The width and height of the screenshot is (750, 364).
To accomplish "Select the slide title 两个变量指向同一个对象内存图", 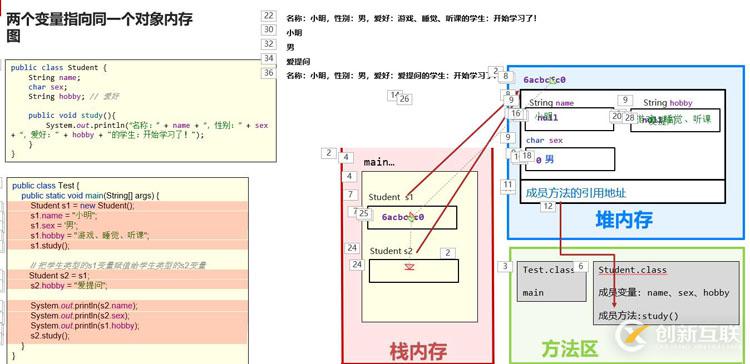I will click(x=99, y=28).
